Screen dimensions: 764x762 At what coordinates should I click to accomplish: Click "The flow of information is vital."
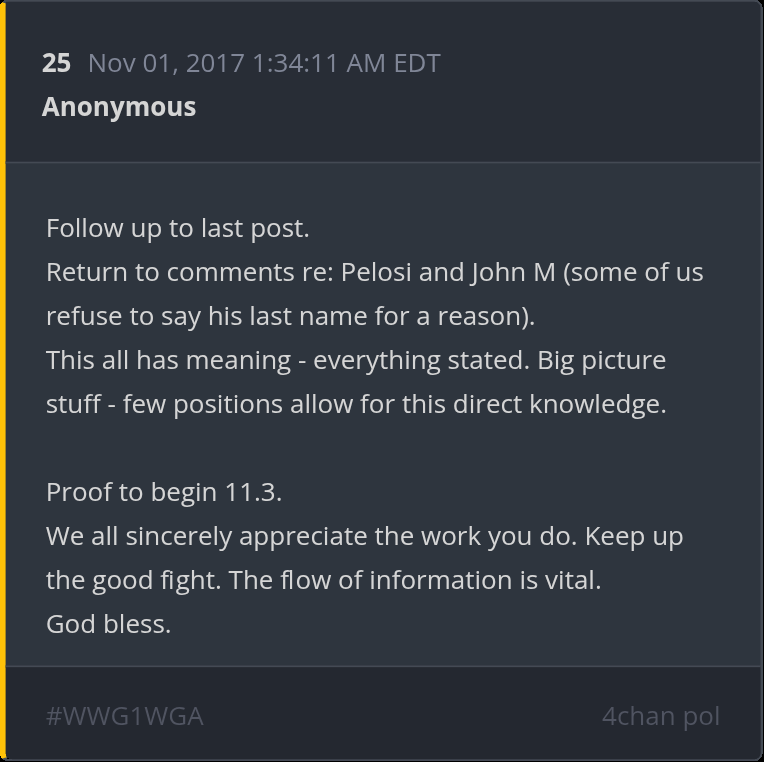pos(415,580)
